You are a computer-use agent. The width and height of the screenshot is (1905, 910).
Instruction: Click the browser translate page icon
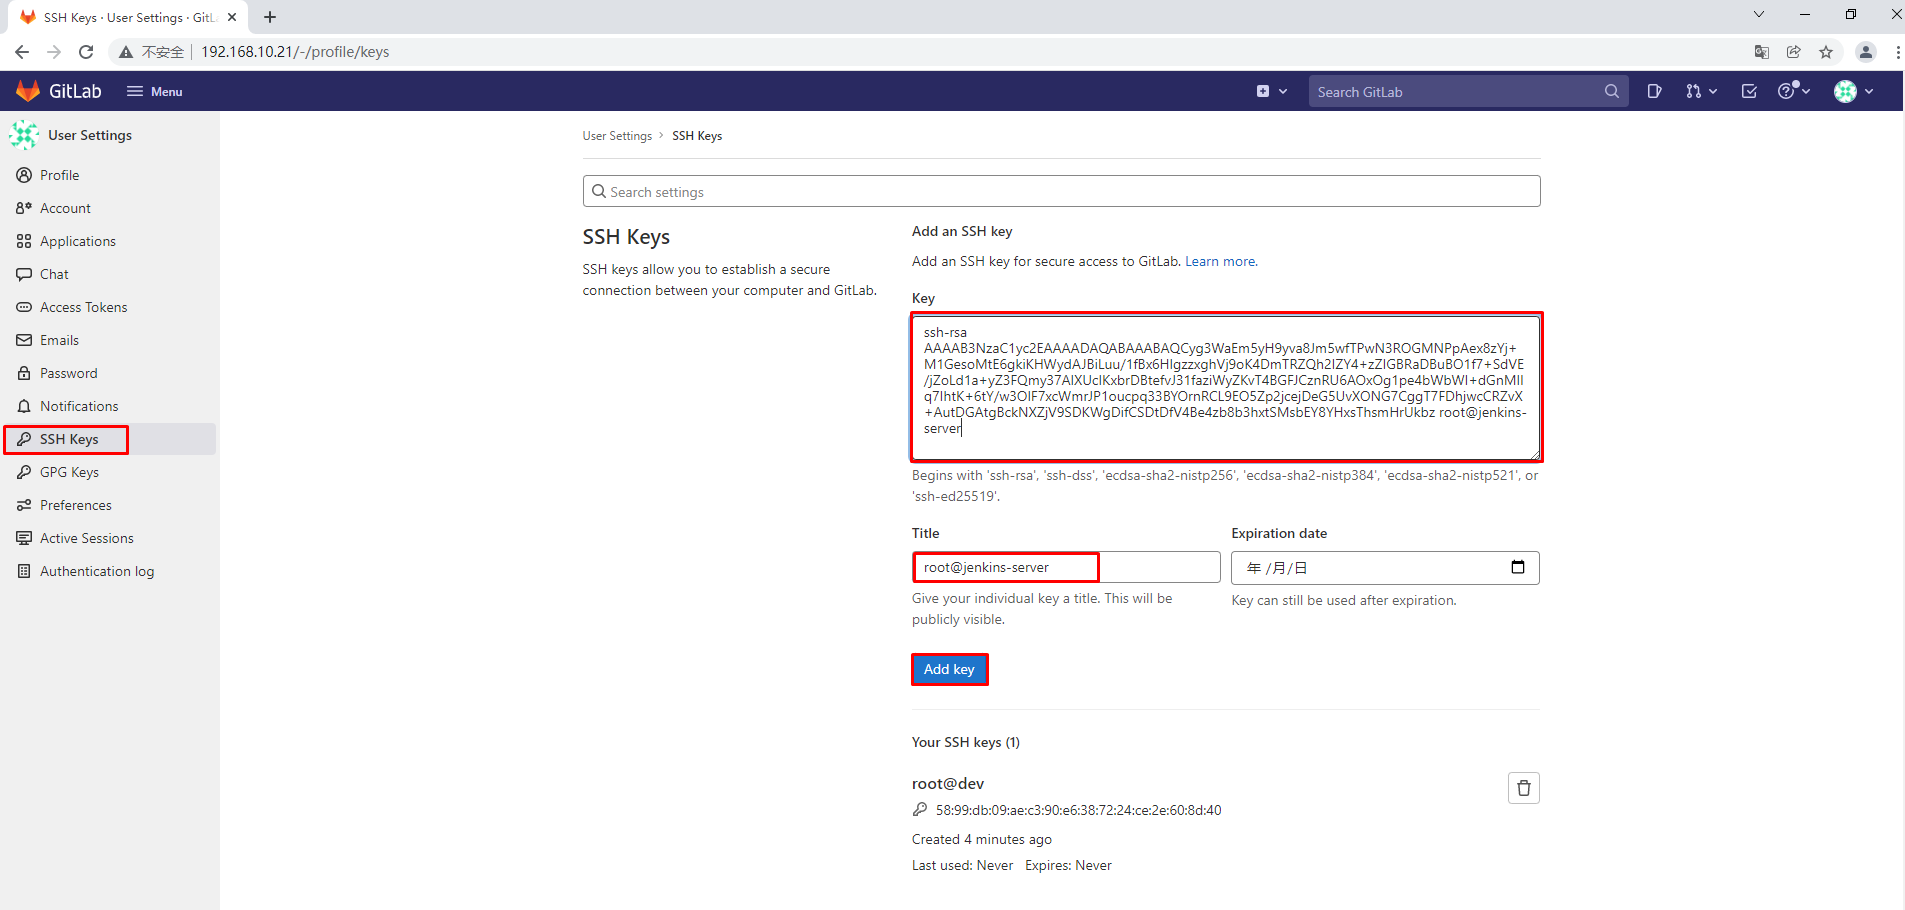click(1761, 52)
